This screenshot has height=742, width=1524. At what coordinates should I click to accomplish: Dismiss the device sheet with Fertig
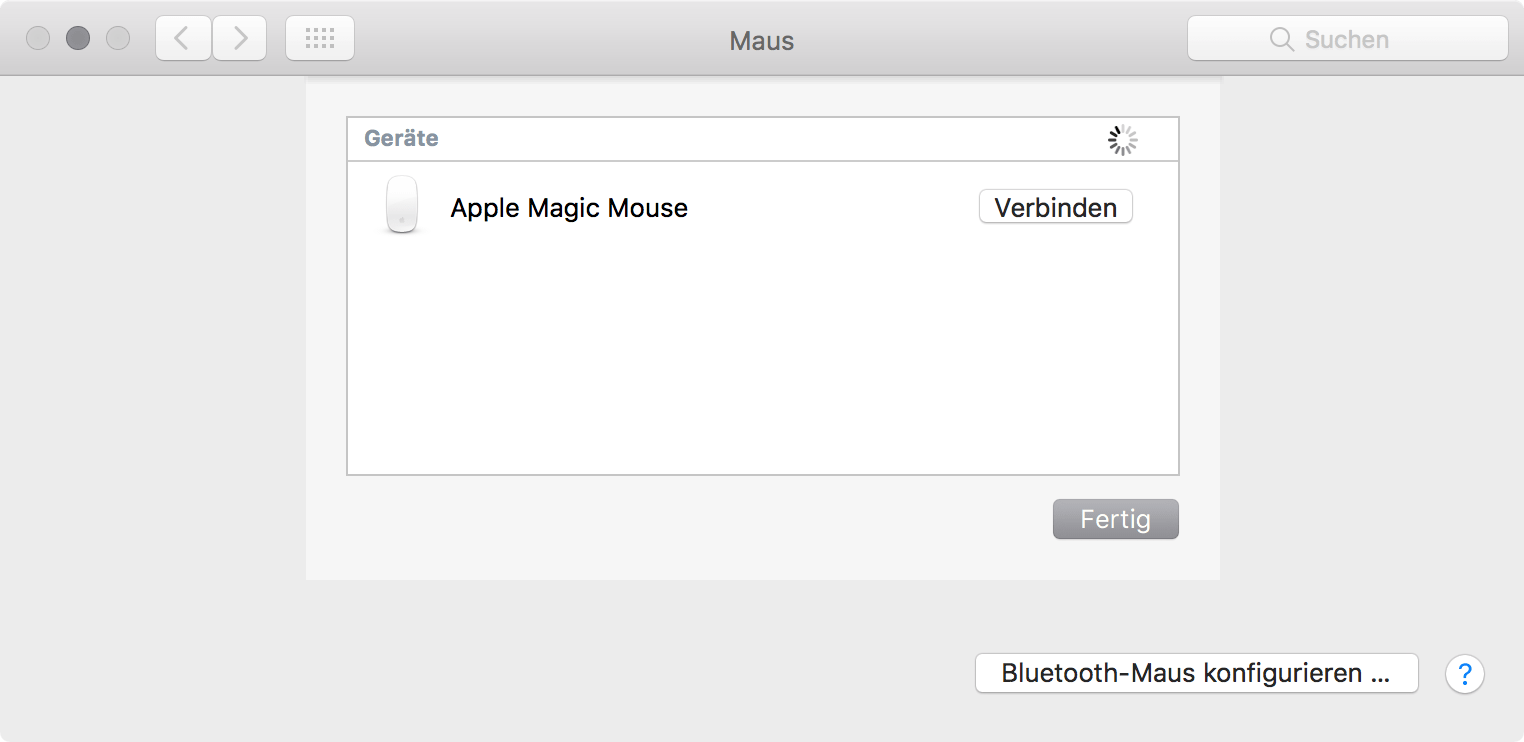[x=1115, y=519]
